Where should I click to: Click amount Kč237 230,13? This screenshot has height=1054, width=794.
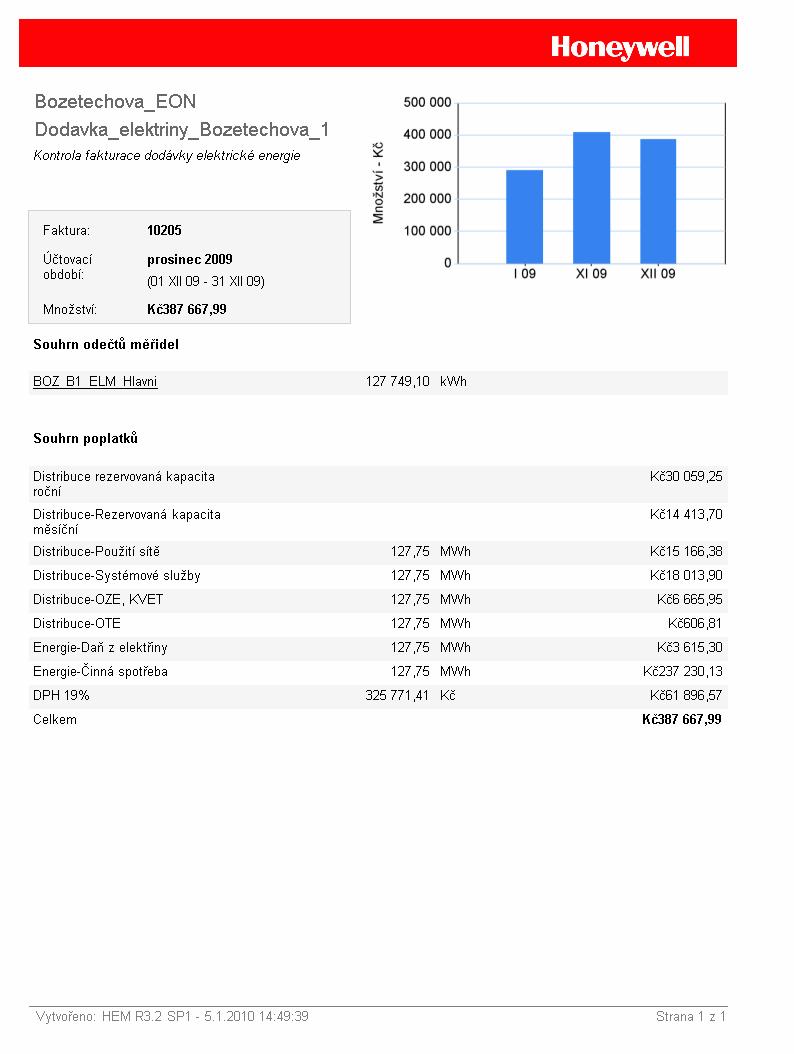[682, 672]
